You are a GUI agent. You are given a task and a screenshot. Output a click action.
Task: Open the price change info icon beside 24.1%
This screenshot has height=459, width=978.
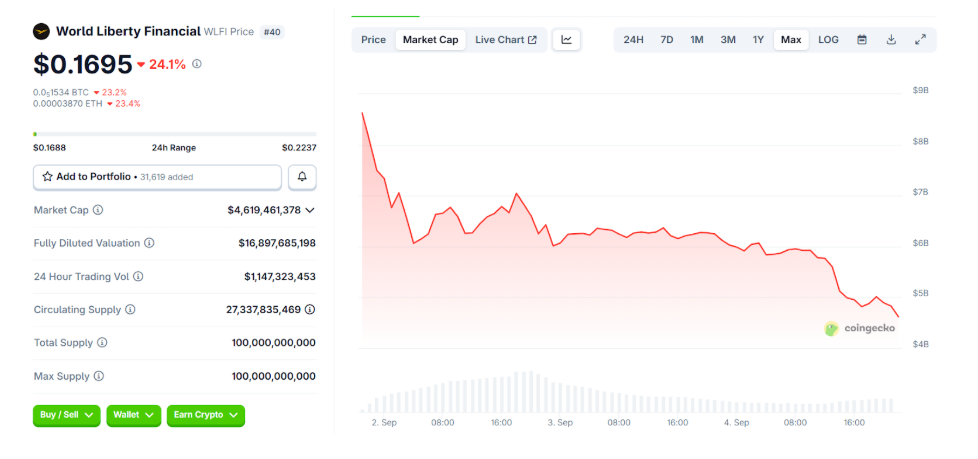[196, 64]
